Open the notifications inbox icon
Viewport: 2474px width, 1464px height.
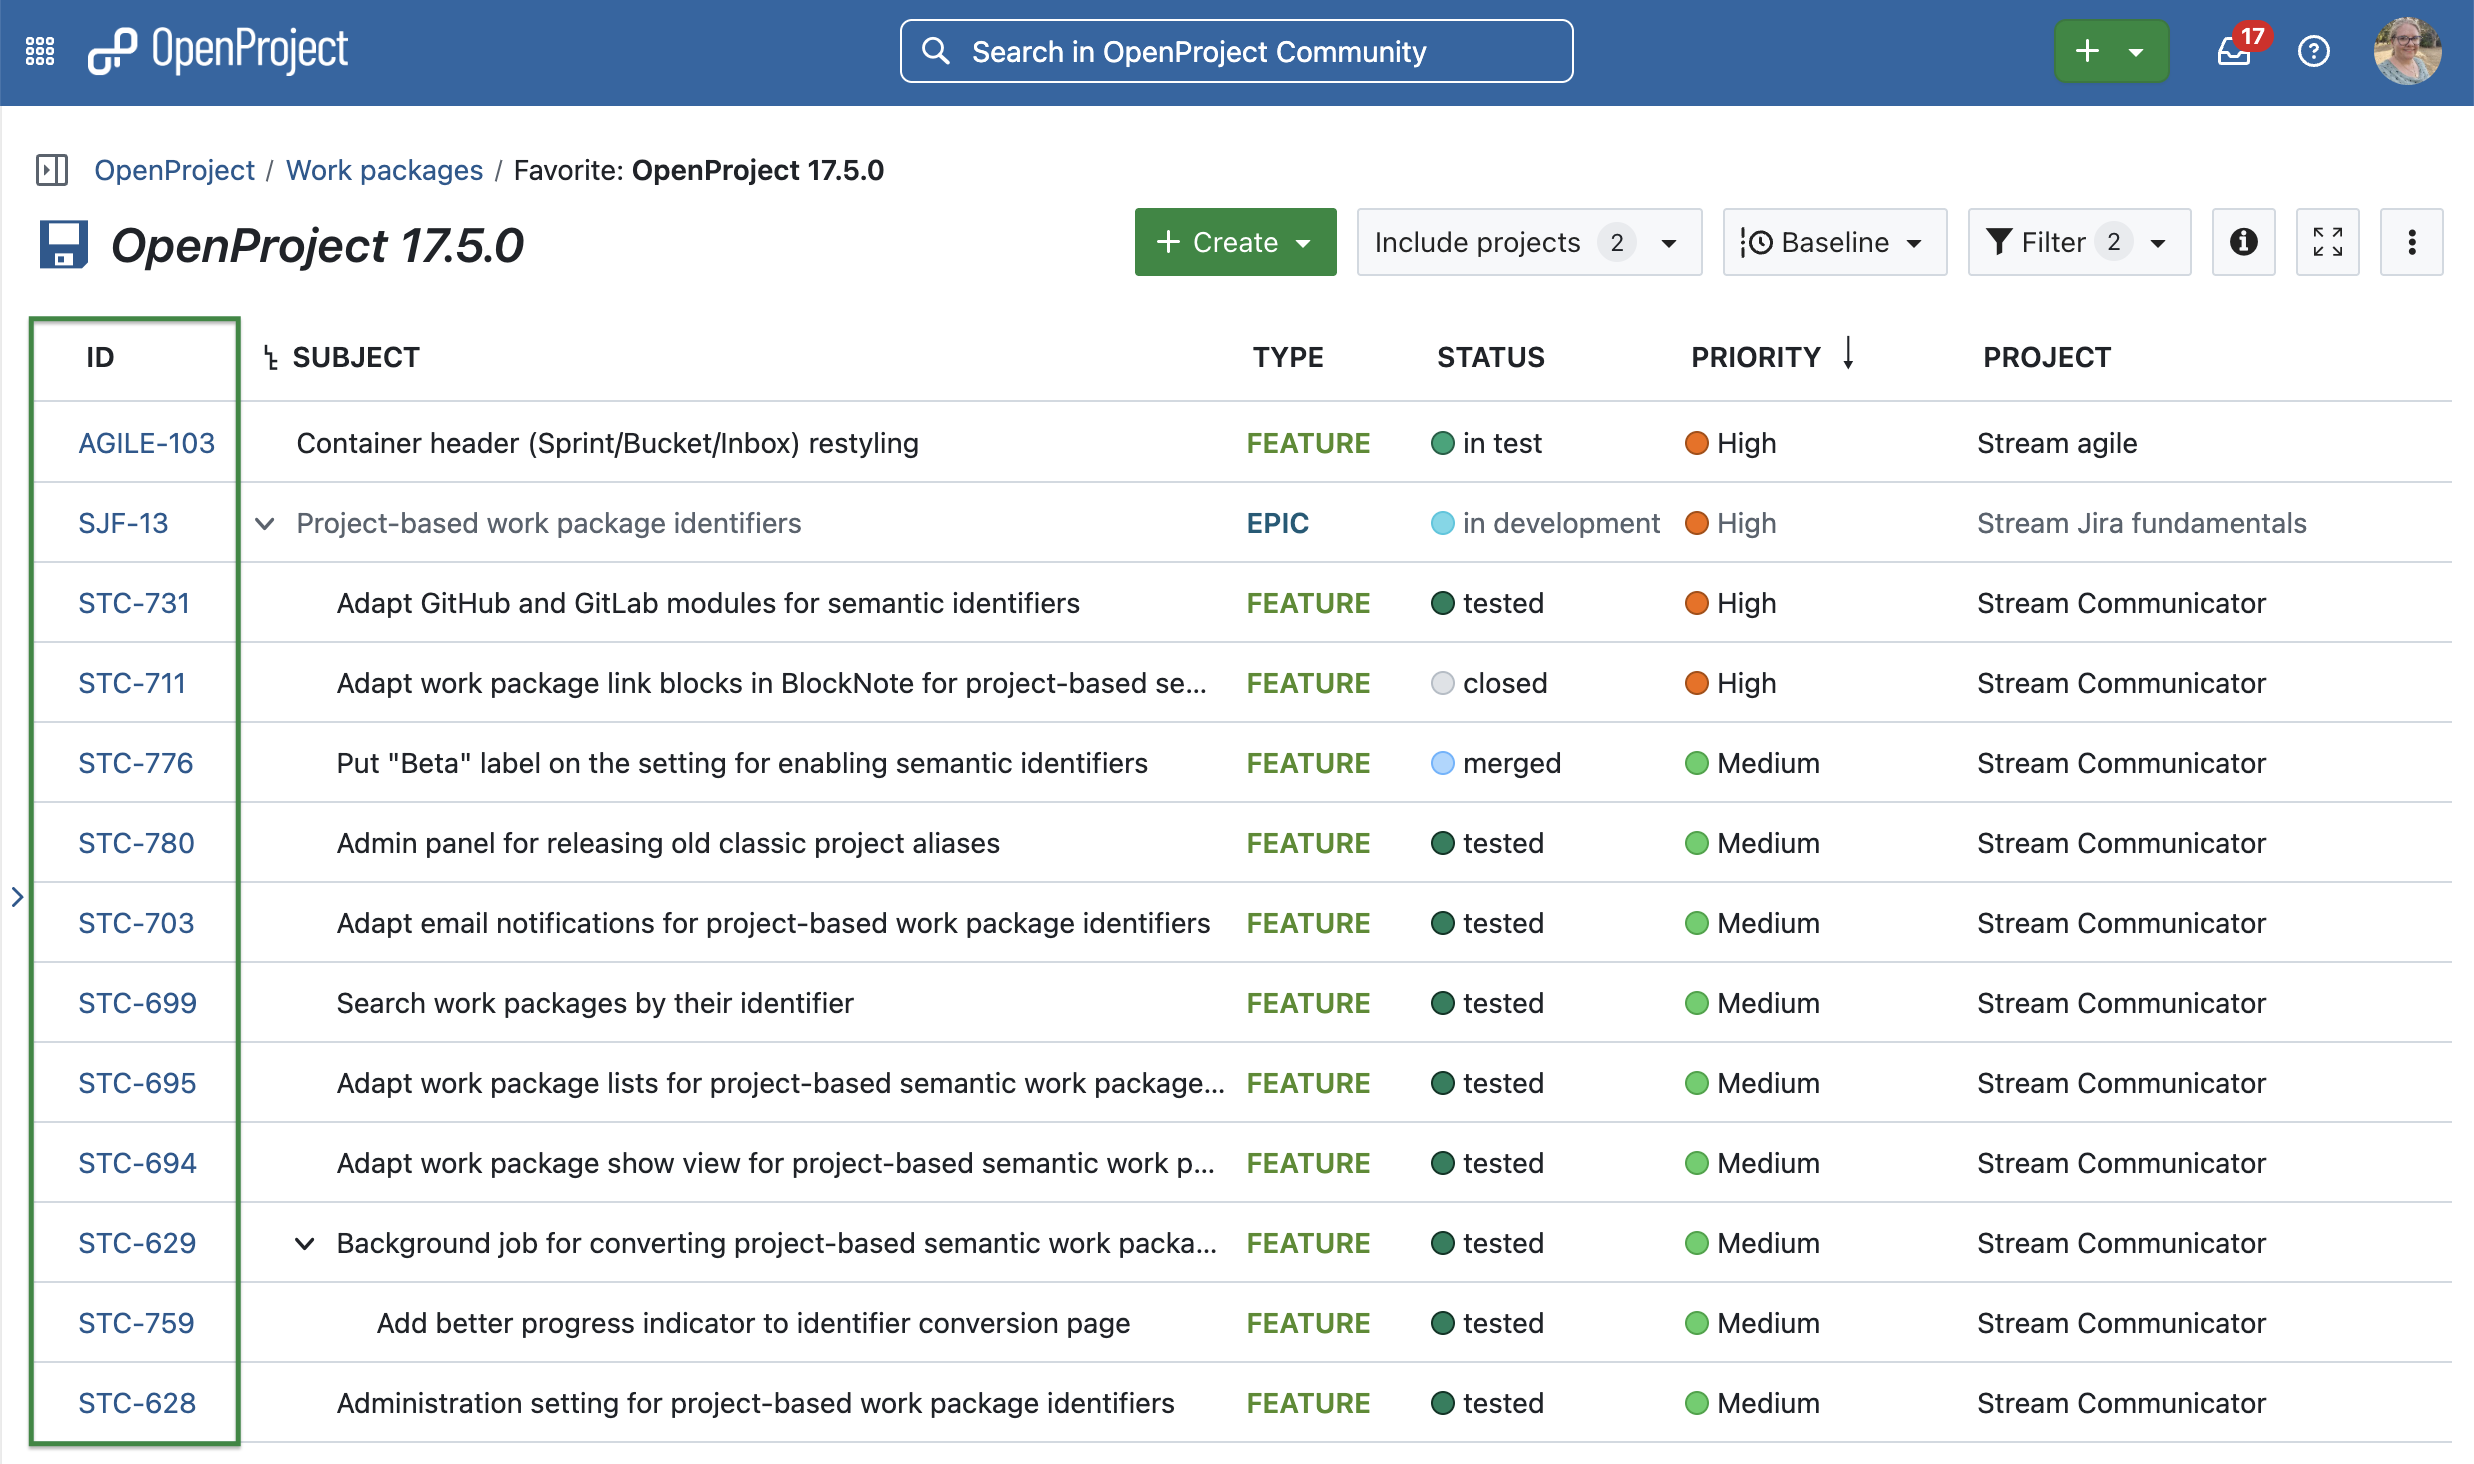[x=2233, y=51]
